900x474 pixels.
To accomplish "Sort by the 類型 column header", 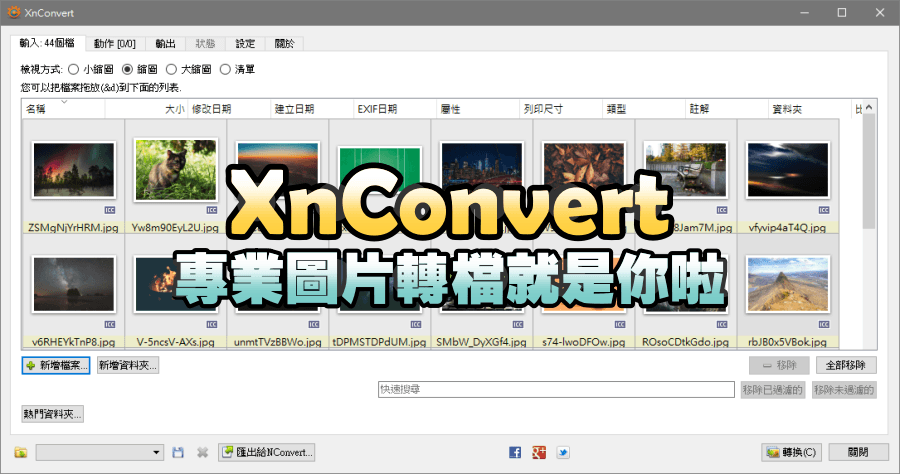I will click(643, 109).
